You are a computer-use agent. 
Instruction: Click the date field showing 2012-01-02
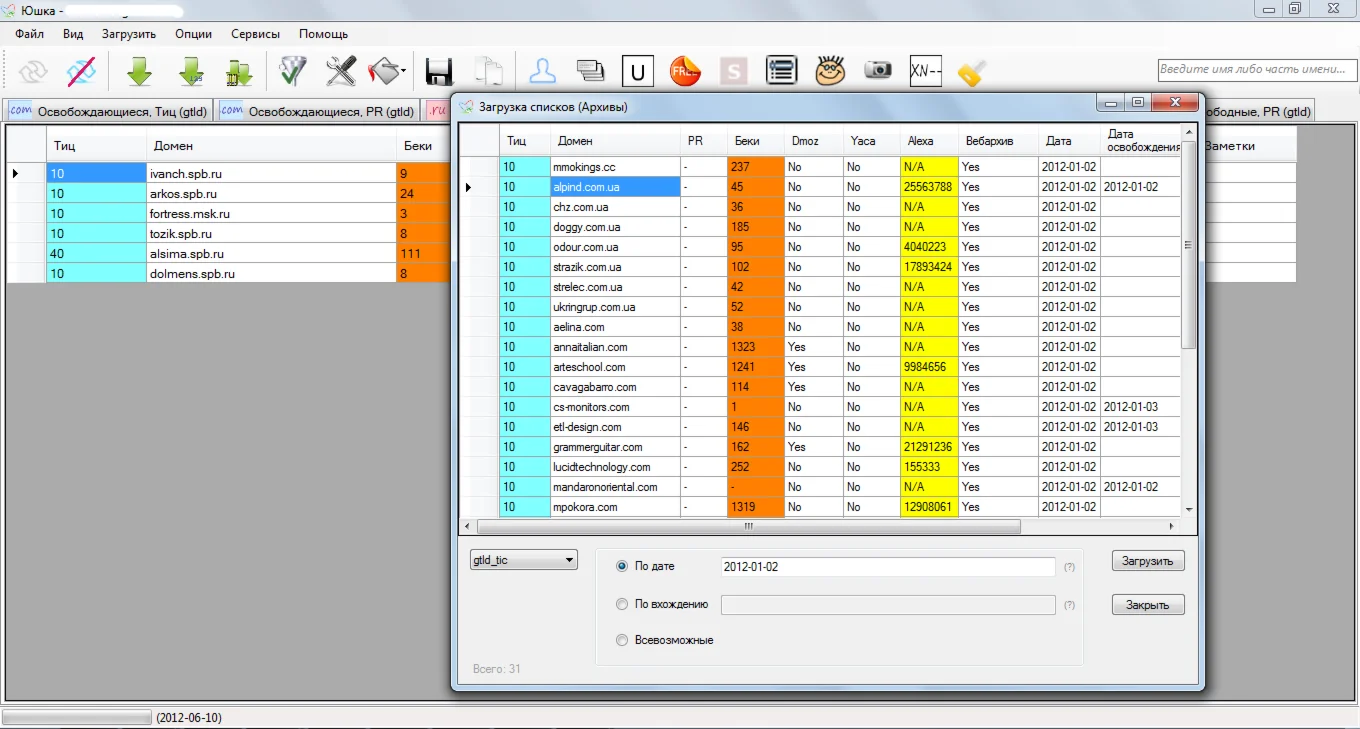(x=887, y=567)
